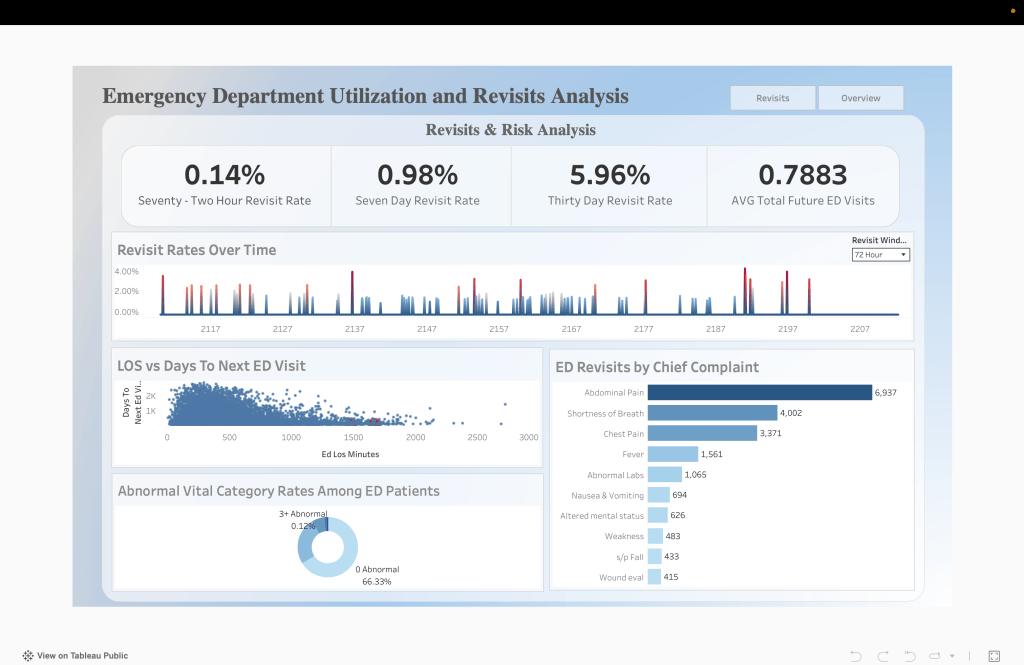
Task: Click the Redo arrow icon
Action: tap(881, 656)
